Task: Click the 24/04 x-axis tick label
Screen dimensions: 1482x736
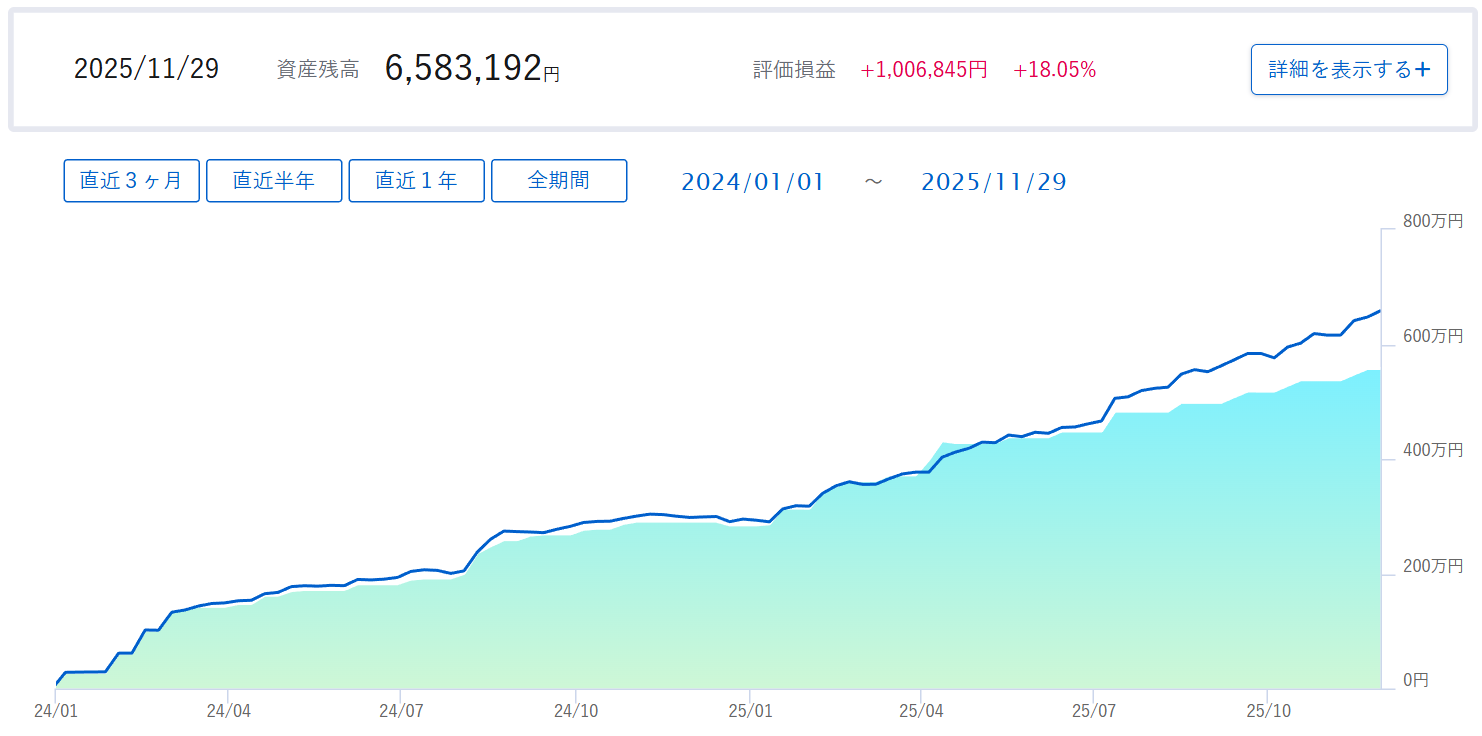Action: click(228, 711)
